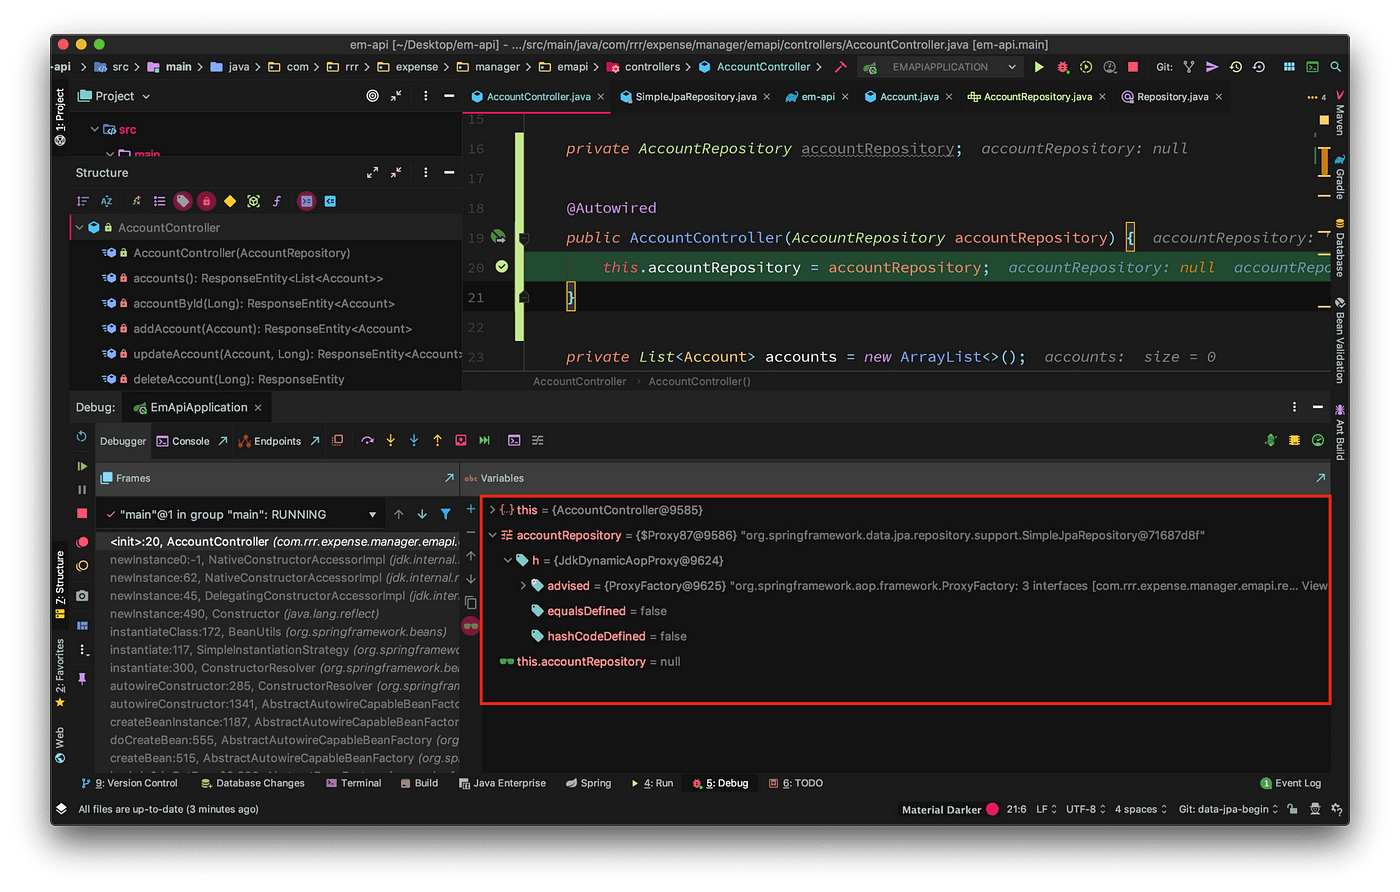Toggle glasses Show watches icon in Variables
Image resolution: width=1400 pixels, height=892 pixels.
(471, 626)
